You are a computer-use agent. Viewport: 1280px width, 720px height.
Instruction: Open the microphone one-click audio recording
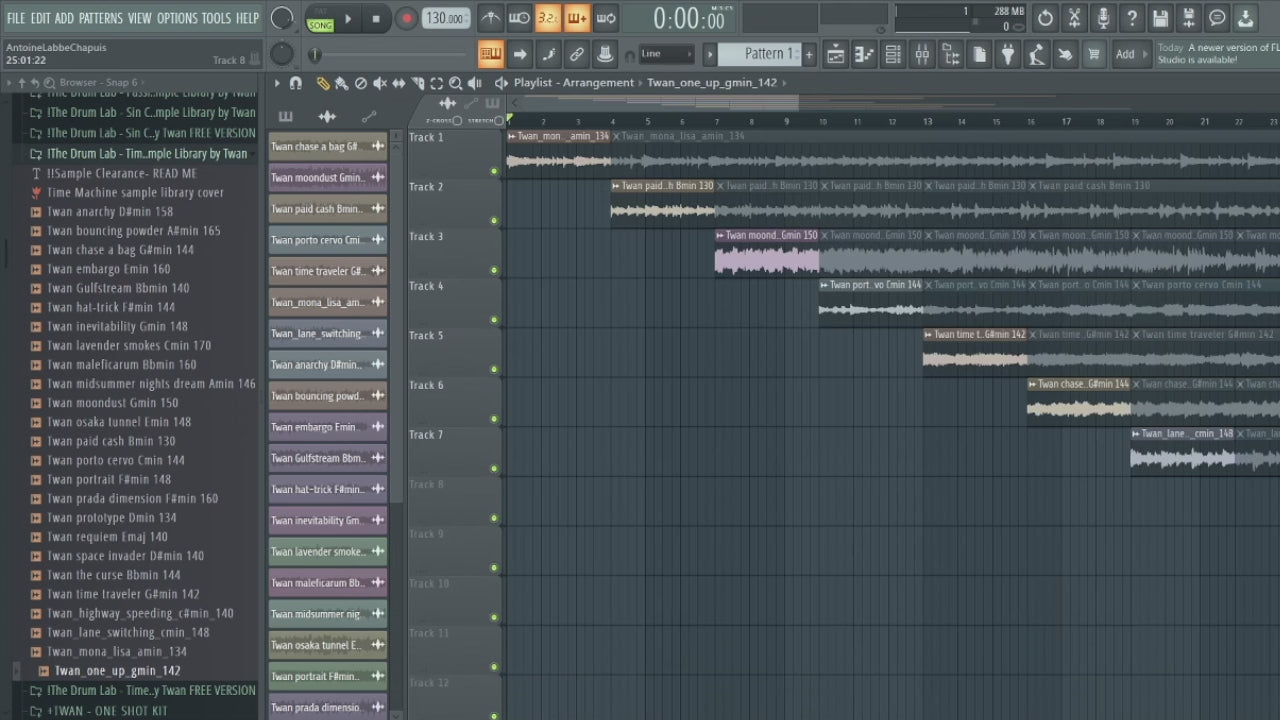[x=1102, y=18]
